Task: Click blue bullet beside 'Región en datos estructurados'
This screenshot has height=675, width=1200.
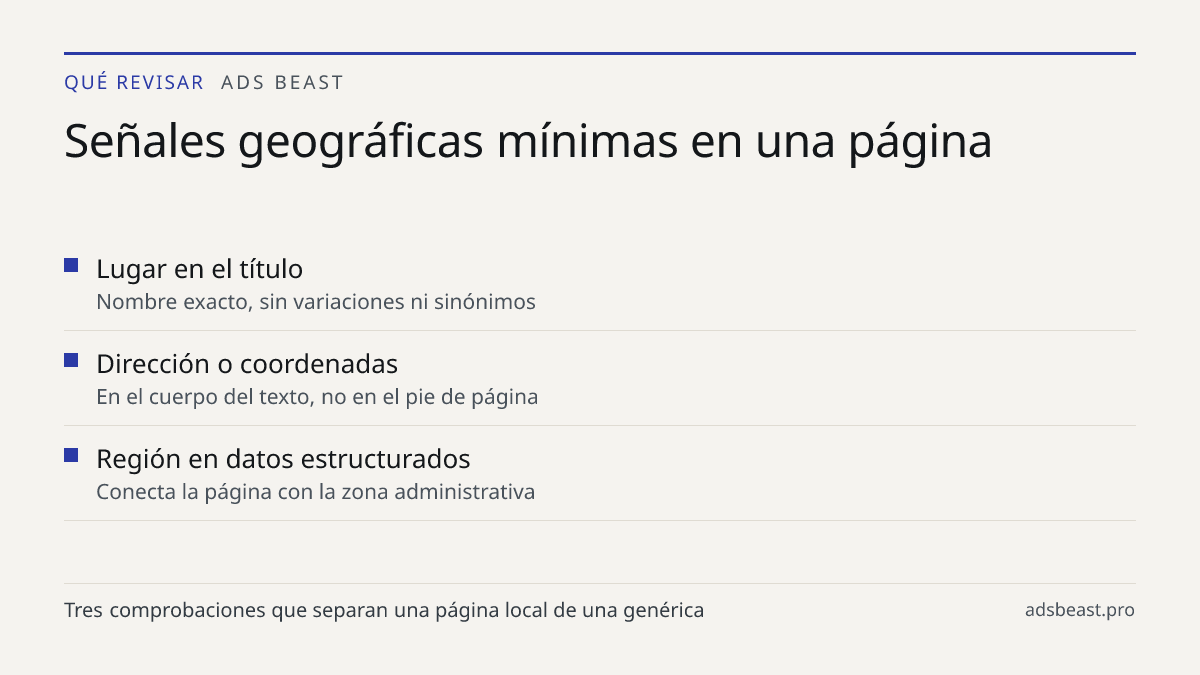Action: pos(71,455)
